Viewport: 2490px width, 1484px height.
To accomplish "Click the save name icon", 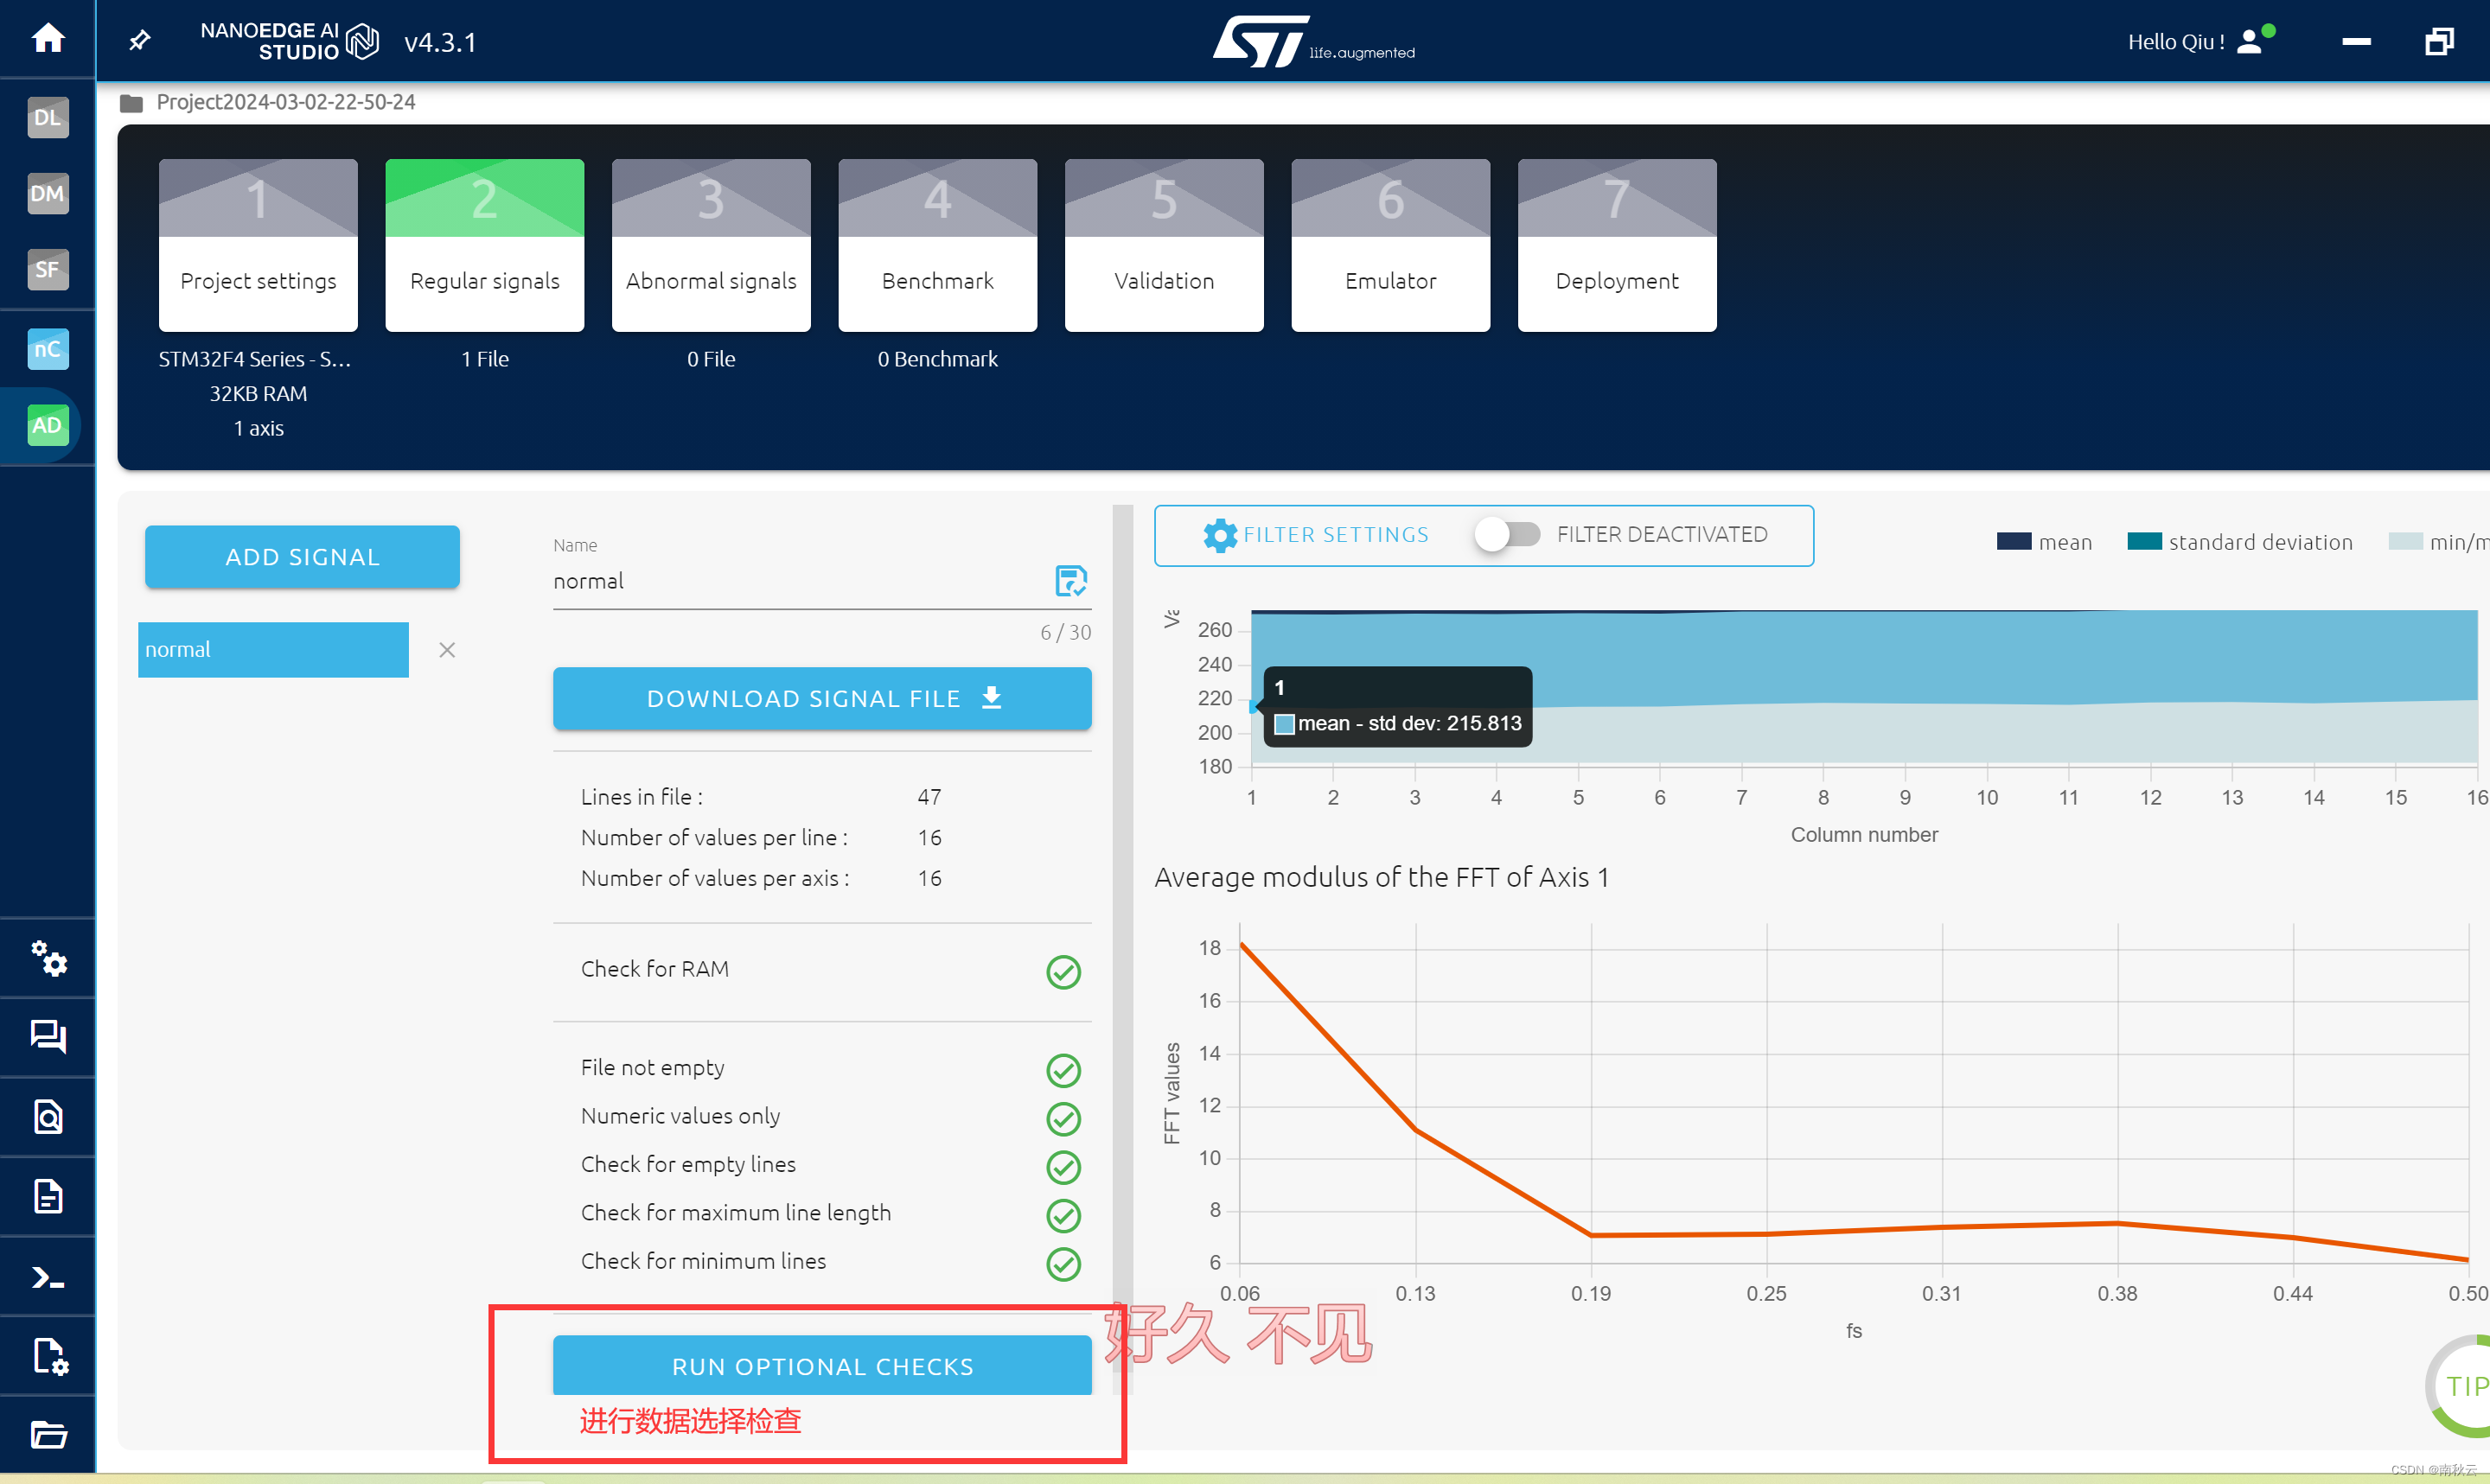I will coord(1070,580).
